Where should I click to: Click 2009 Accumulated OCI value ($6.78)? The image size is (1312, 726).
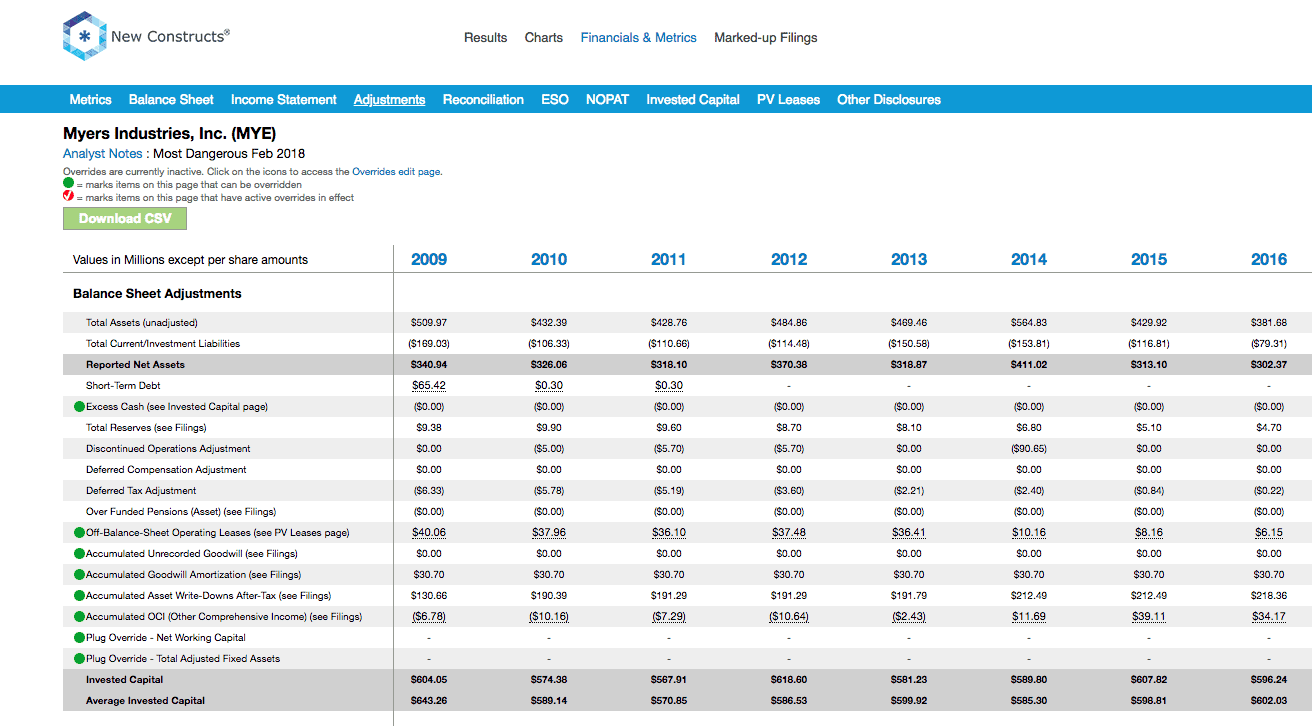[429, 617]
